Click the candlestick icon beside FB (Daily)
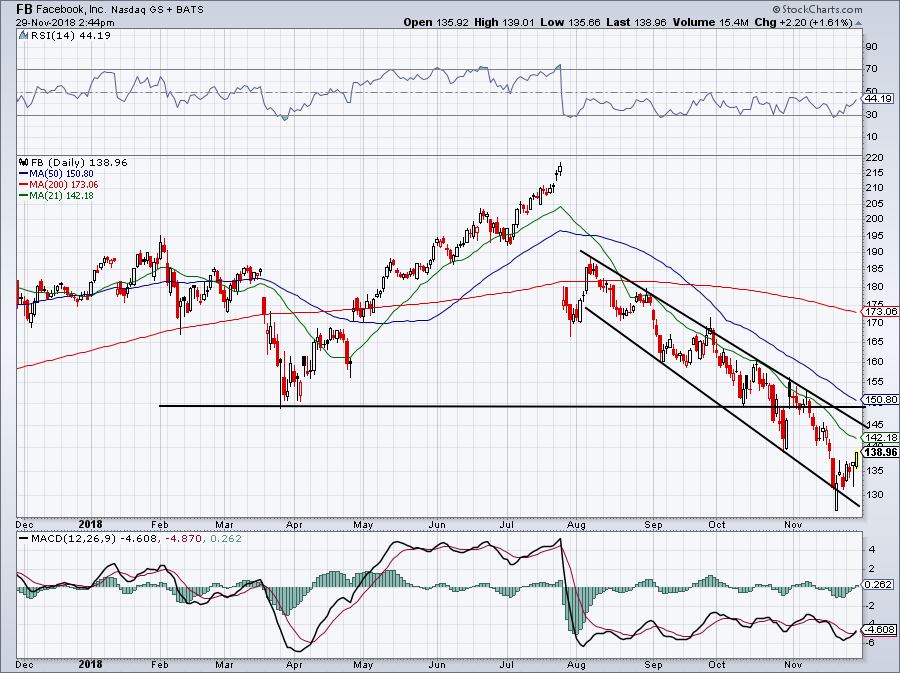The image size is (900, 673). click(x=23, y=162)
